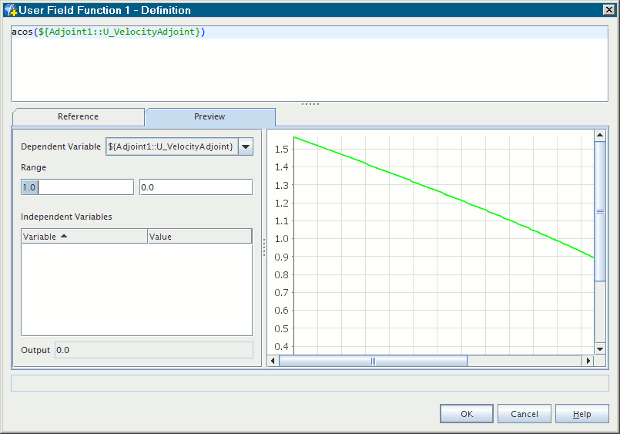This screenshot has width=620, height=434.
Task: Click the Range end field showing 0.0
Action: pos(196,187)
